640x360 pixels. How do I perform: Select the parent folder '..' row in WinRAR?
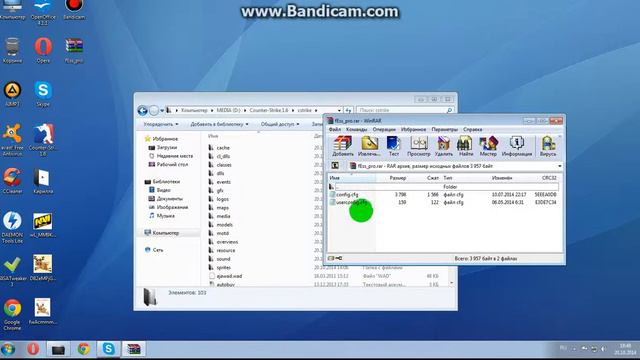[443, 187]
